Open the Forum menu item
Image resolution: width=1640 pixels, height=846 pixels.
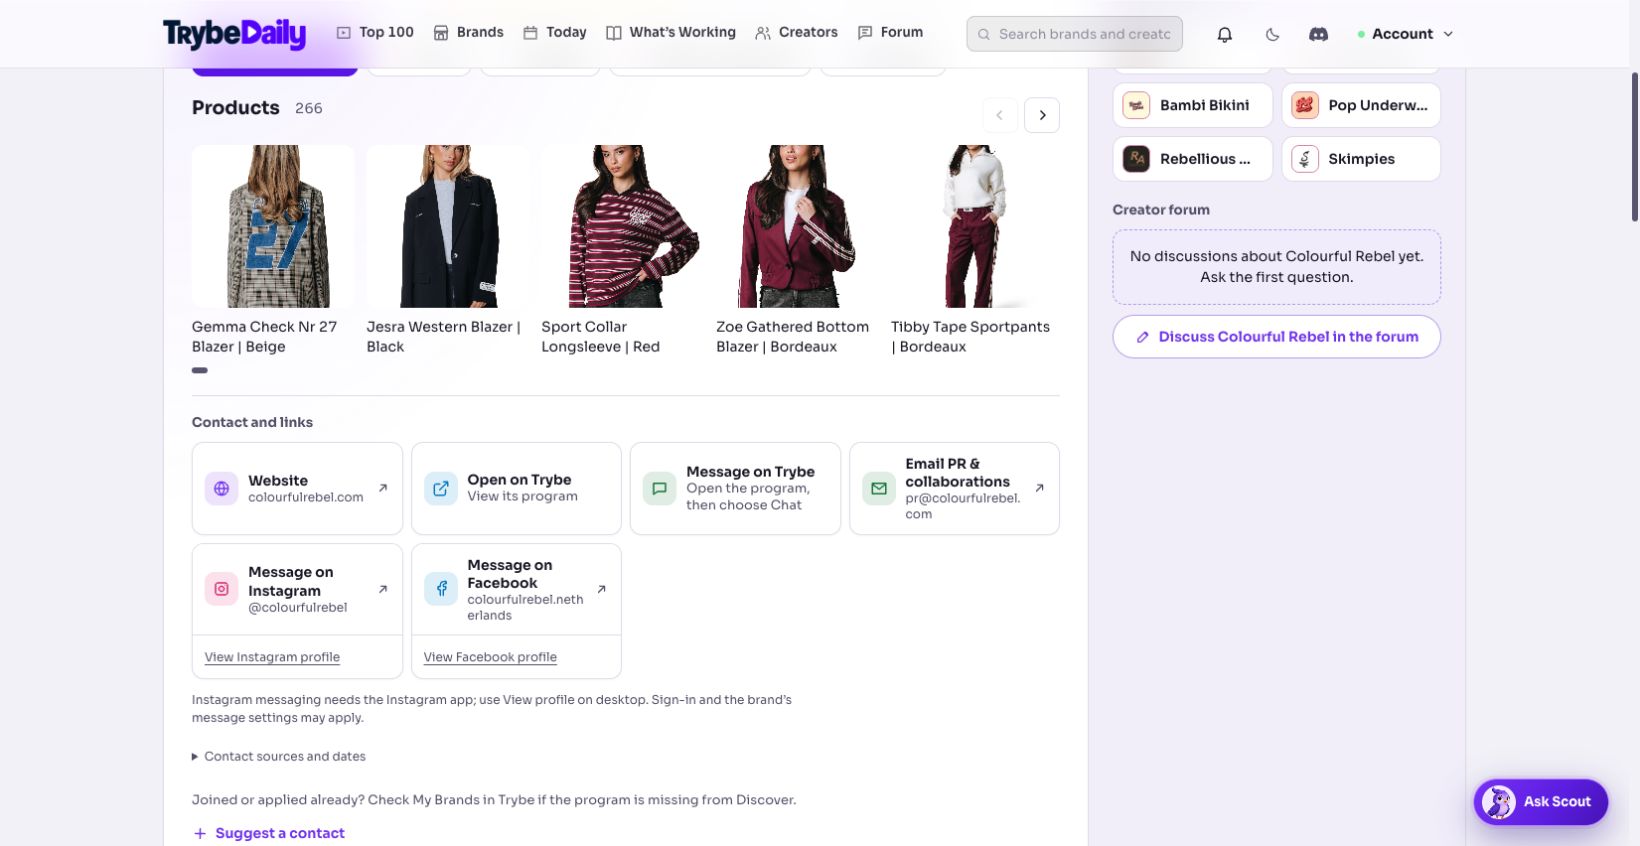click(891, 32)
